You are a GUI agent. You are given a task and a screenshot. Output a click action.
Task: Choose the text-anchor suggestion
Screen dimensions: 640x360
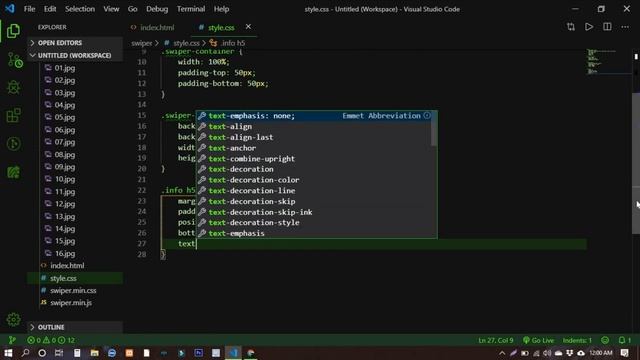coord(313,148)
